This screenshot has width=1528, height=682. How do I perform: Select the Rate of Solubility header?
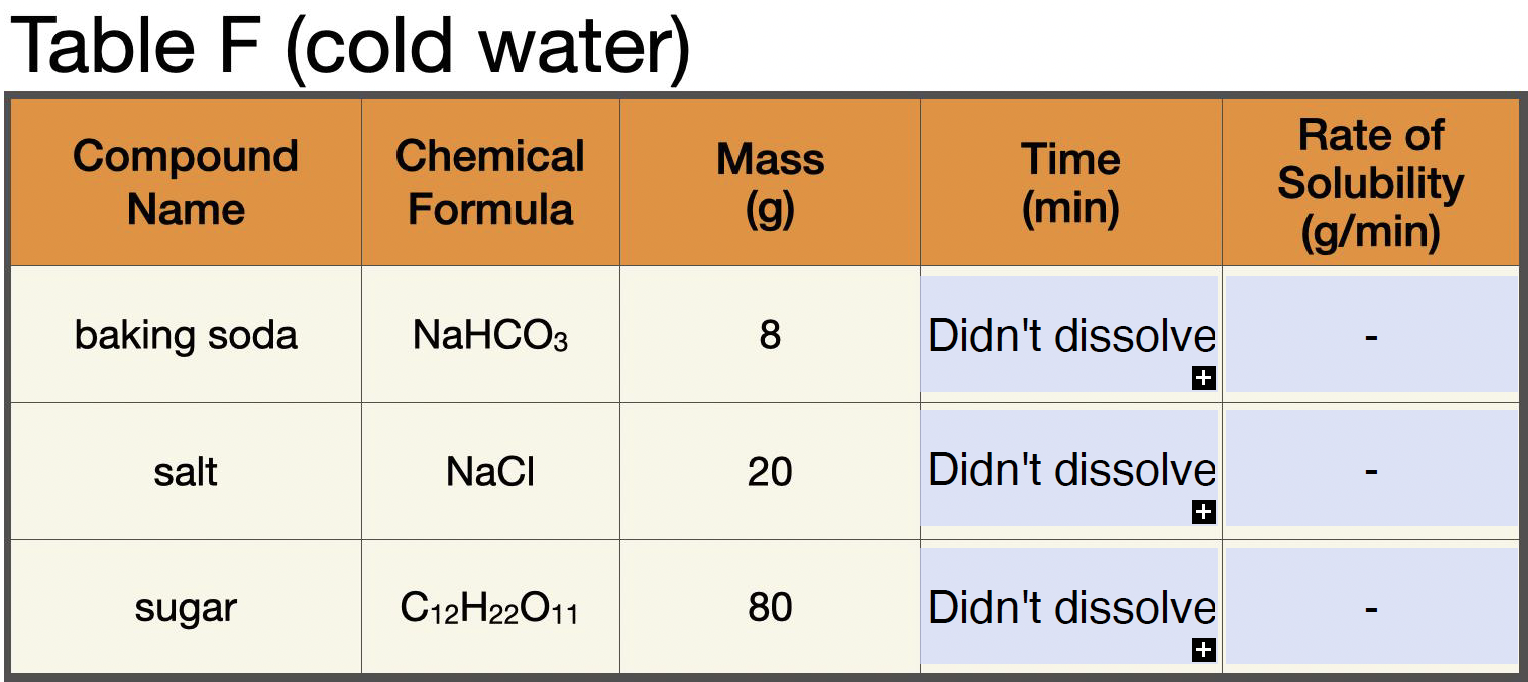[x=1371, y=182]
